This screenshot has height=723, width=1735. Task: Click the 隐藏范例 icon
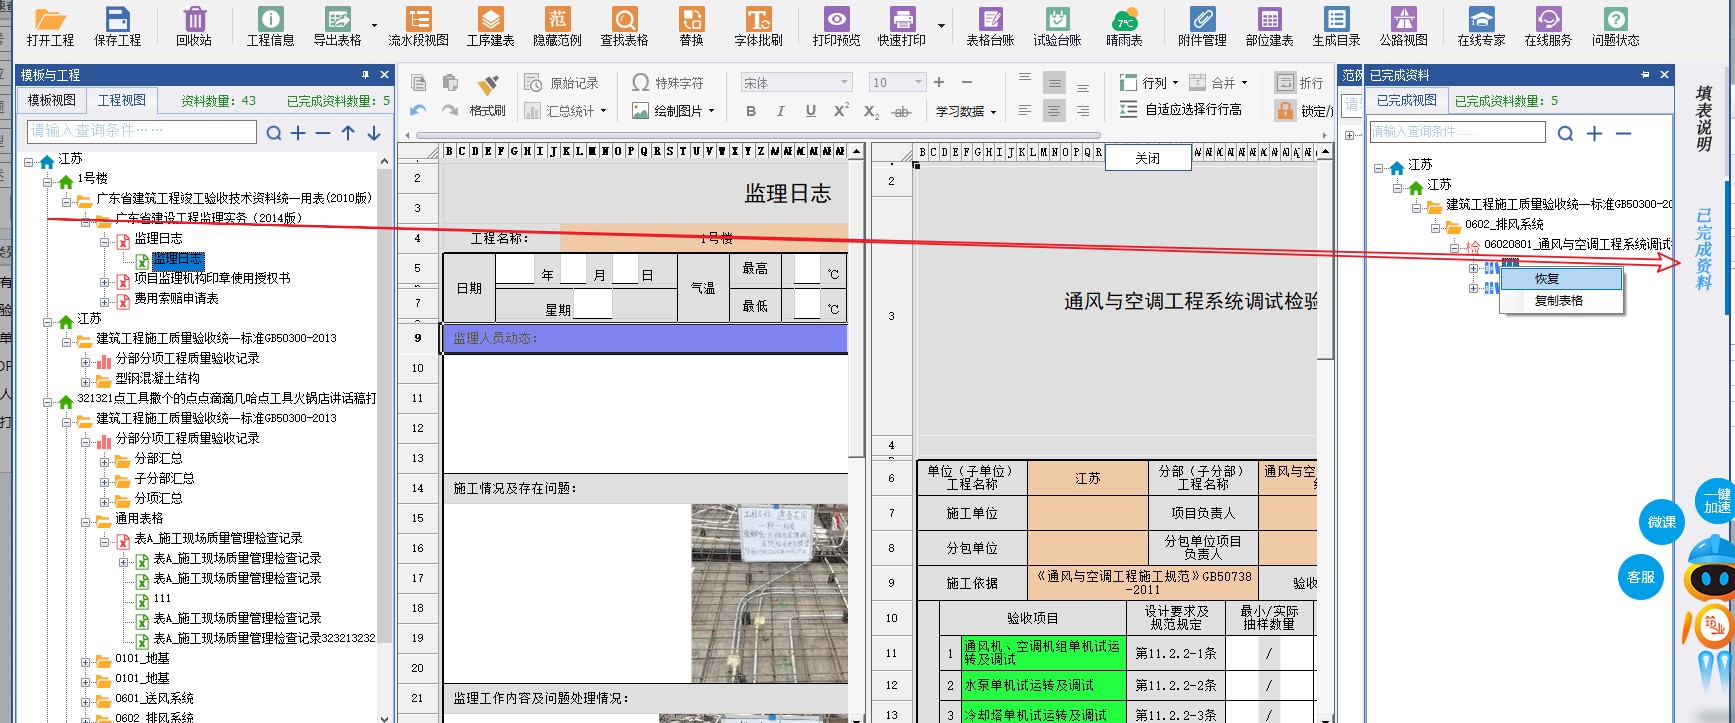[x=557, y=27]
